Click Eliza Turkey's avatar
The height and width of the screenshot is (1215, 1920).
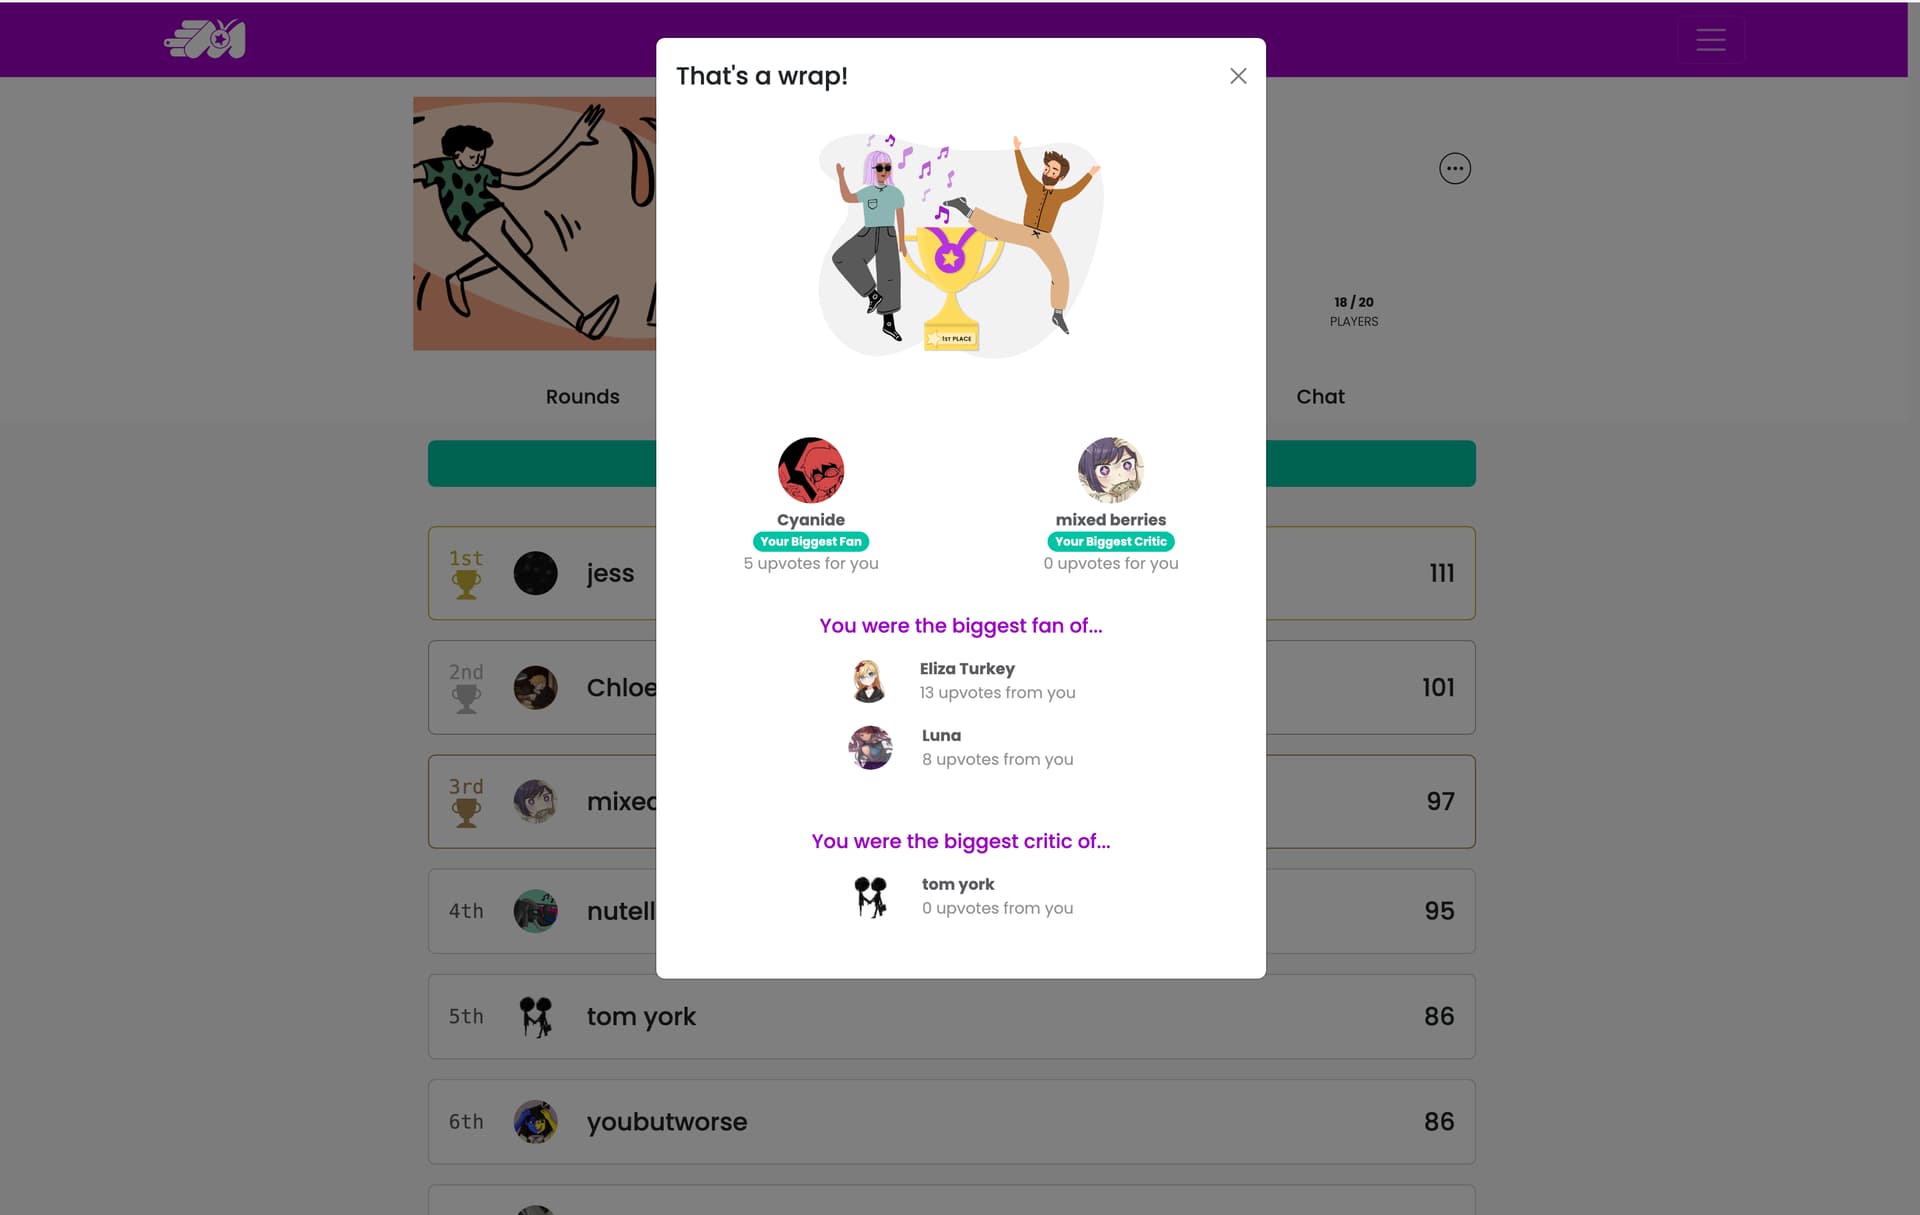coord(869,681)
